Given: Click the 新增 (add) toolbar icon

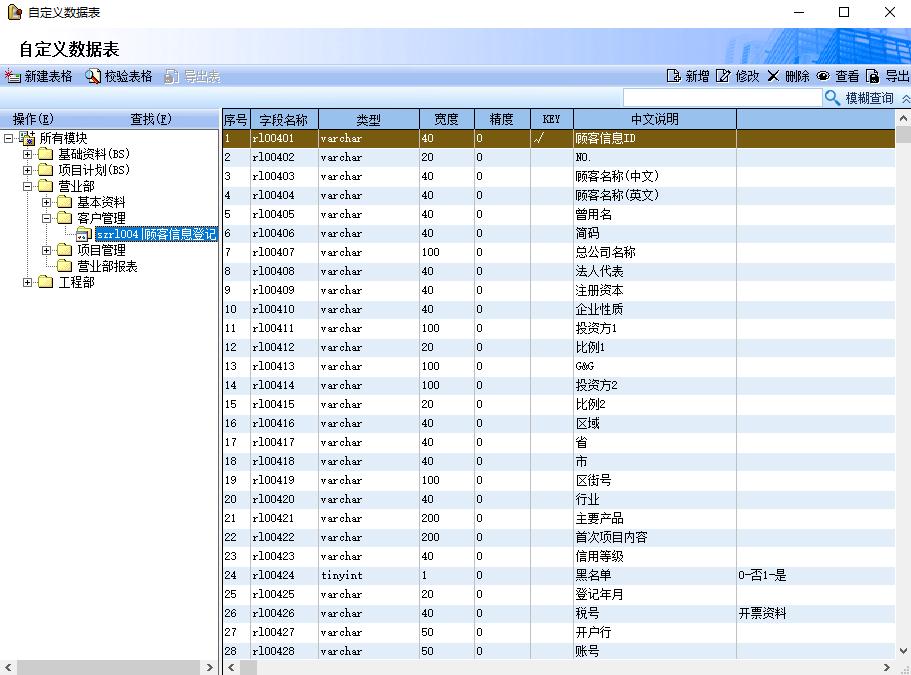Looking at the screenshot, I should pos(673,76).
